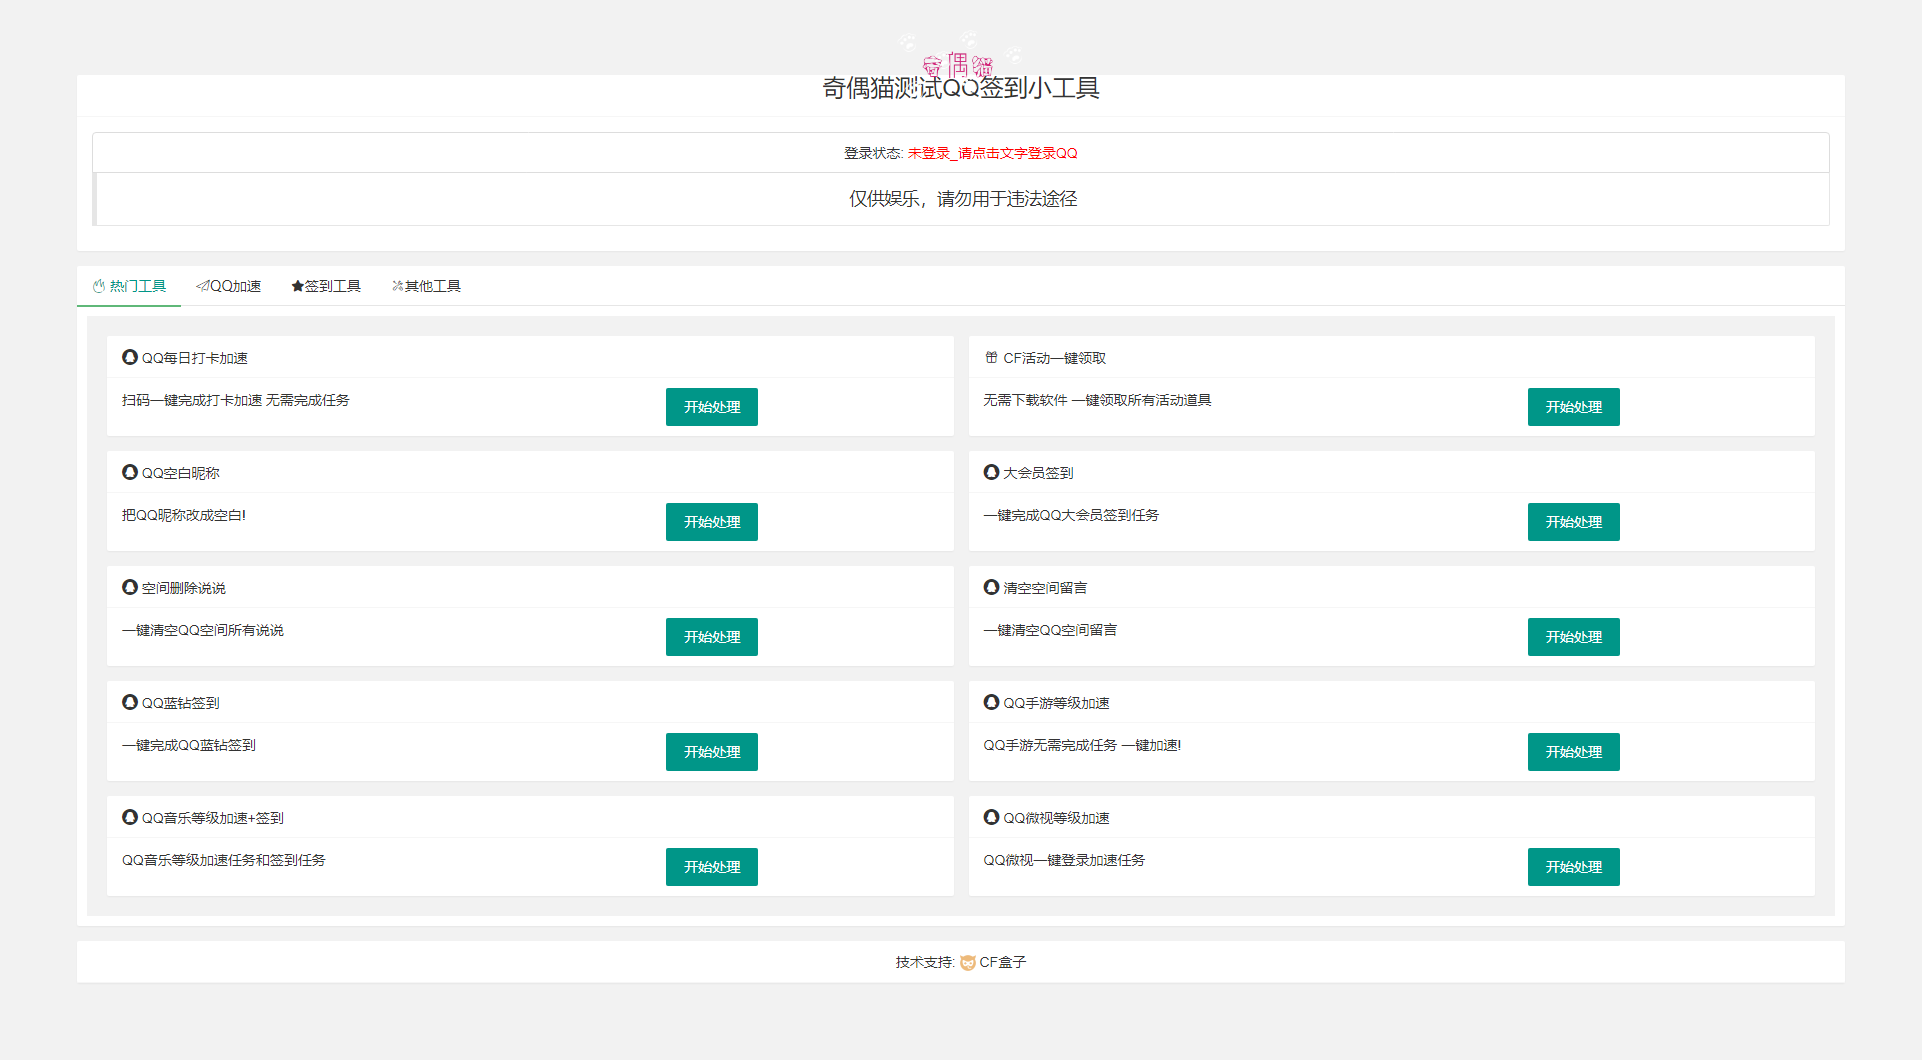Click the flame icon on 热门工具 tab
The height and width of the screenshot is (1060, 1922).
99,286
